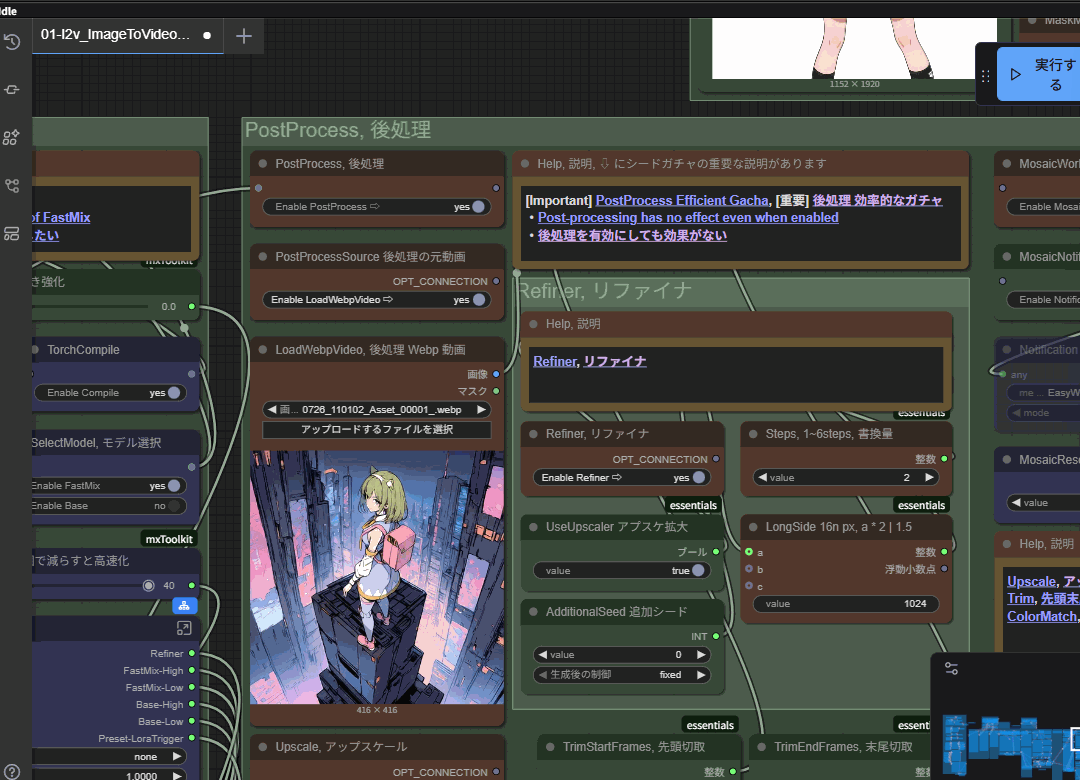Select radio option b in LongSide node

click(x=749, y=569)
